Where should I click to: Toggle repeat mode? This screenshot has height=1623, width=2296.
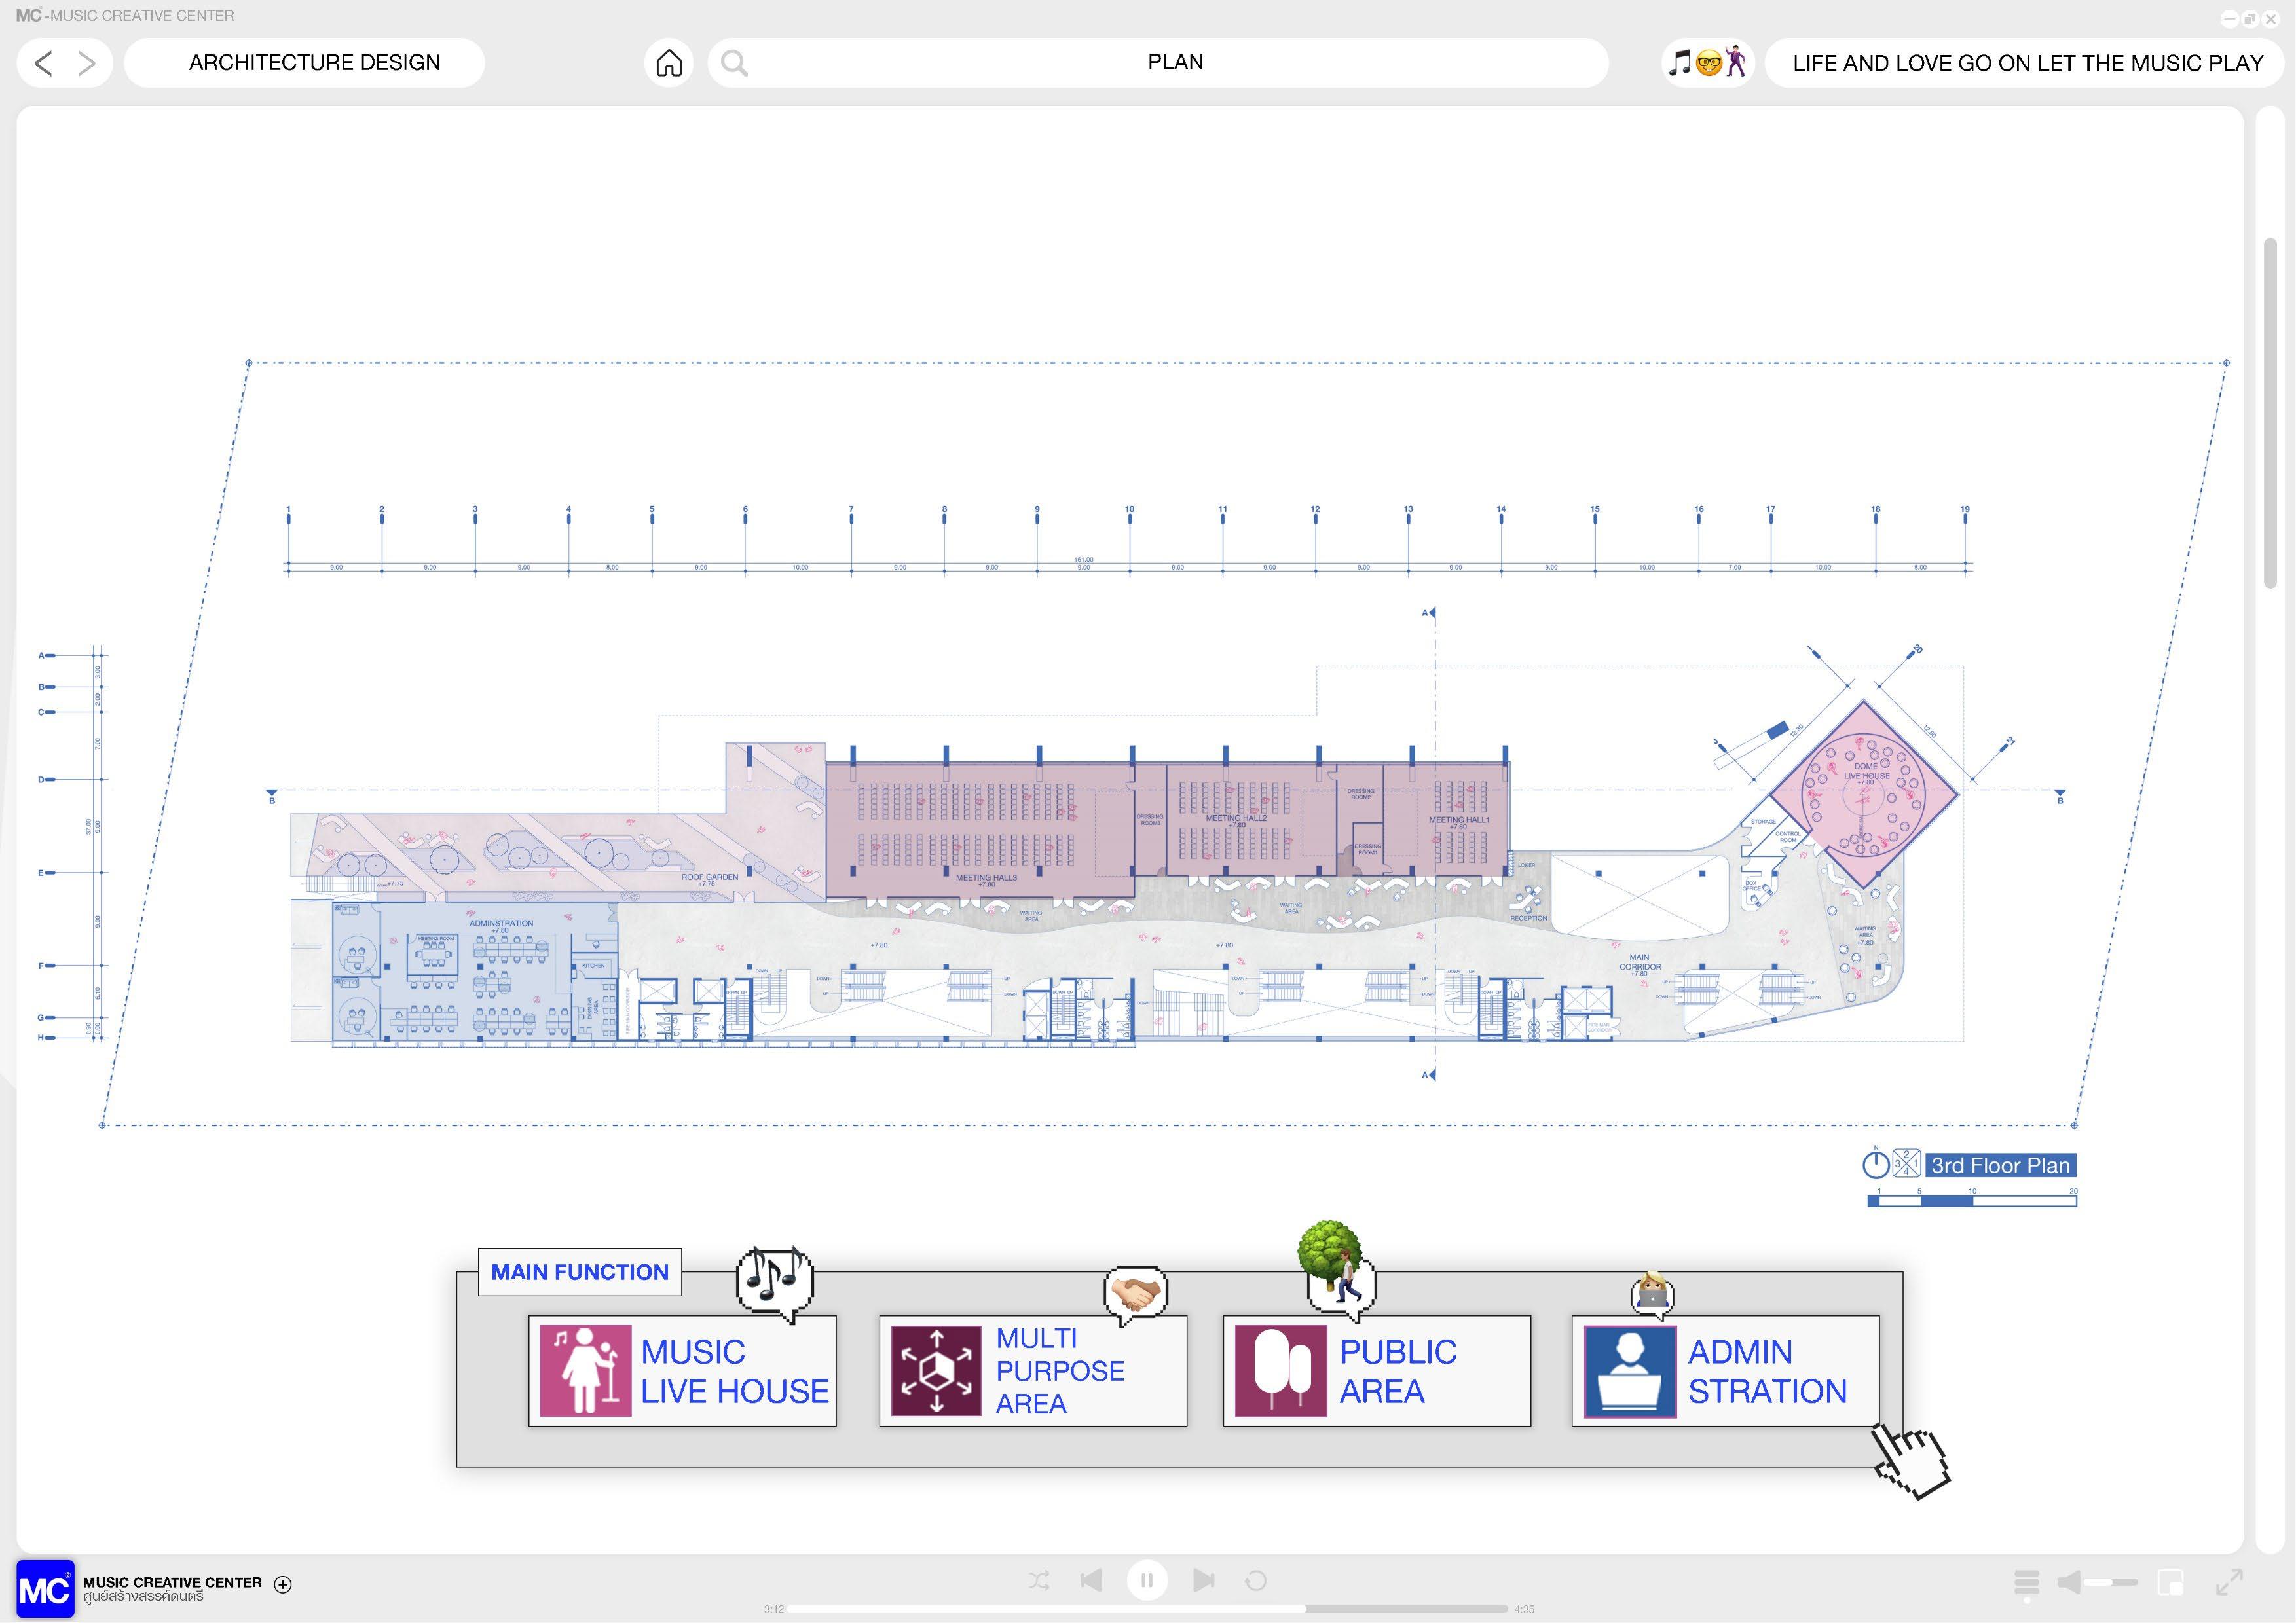tap(1256, 1581)
